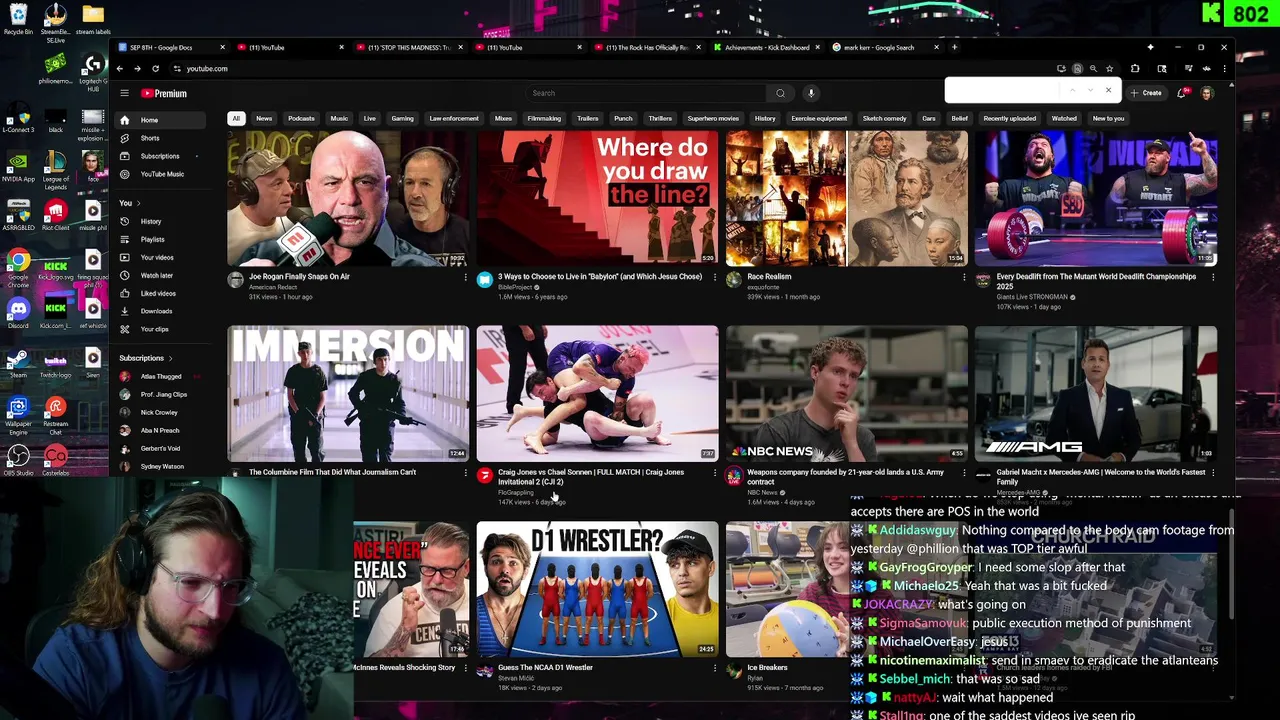Expand the You section chevron
Screen dimensions: 1280x720
138,203
